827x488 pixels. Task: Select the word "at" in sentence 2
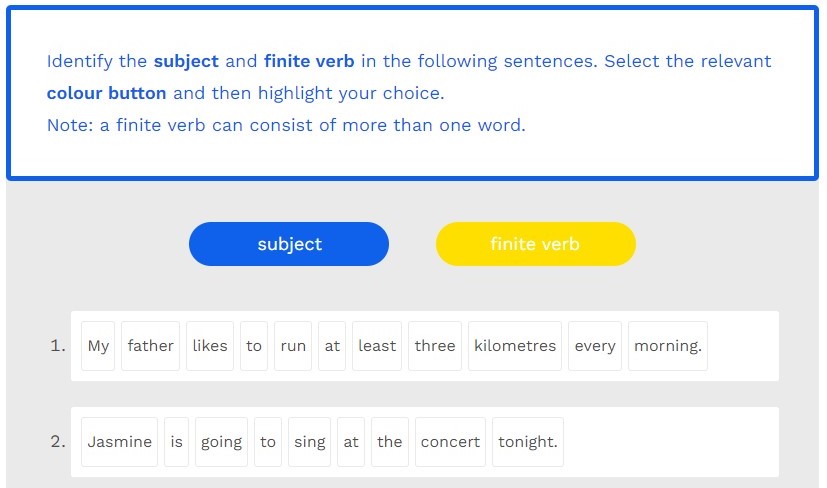pos(351,442)
